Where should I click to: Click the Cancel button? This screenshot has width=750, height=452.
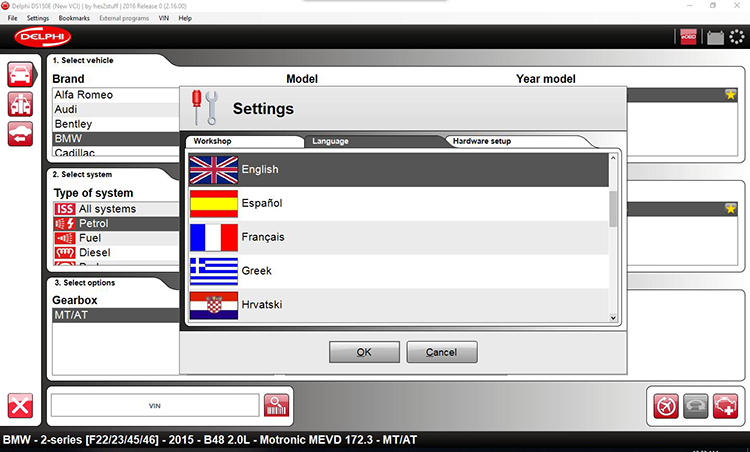pos(441,352)
